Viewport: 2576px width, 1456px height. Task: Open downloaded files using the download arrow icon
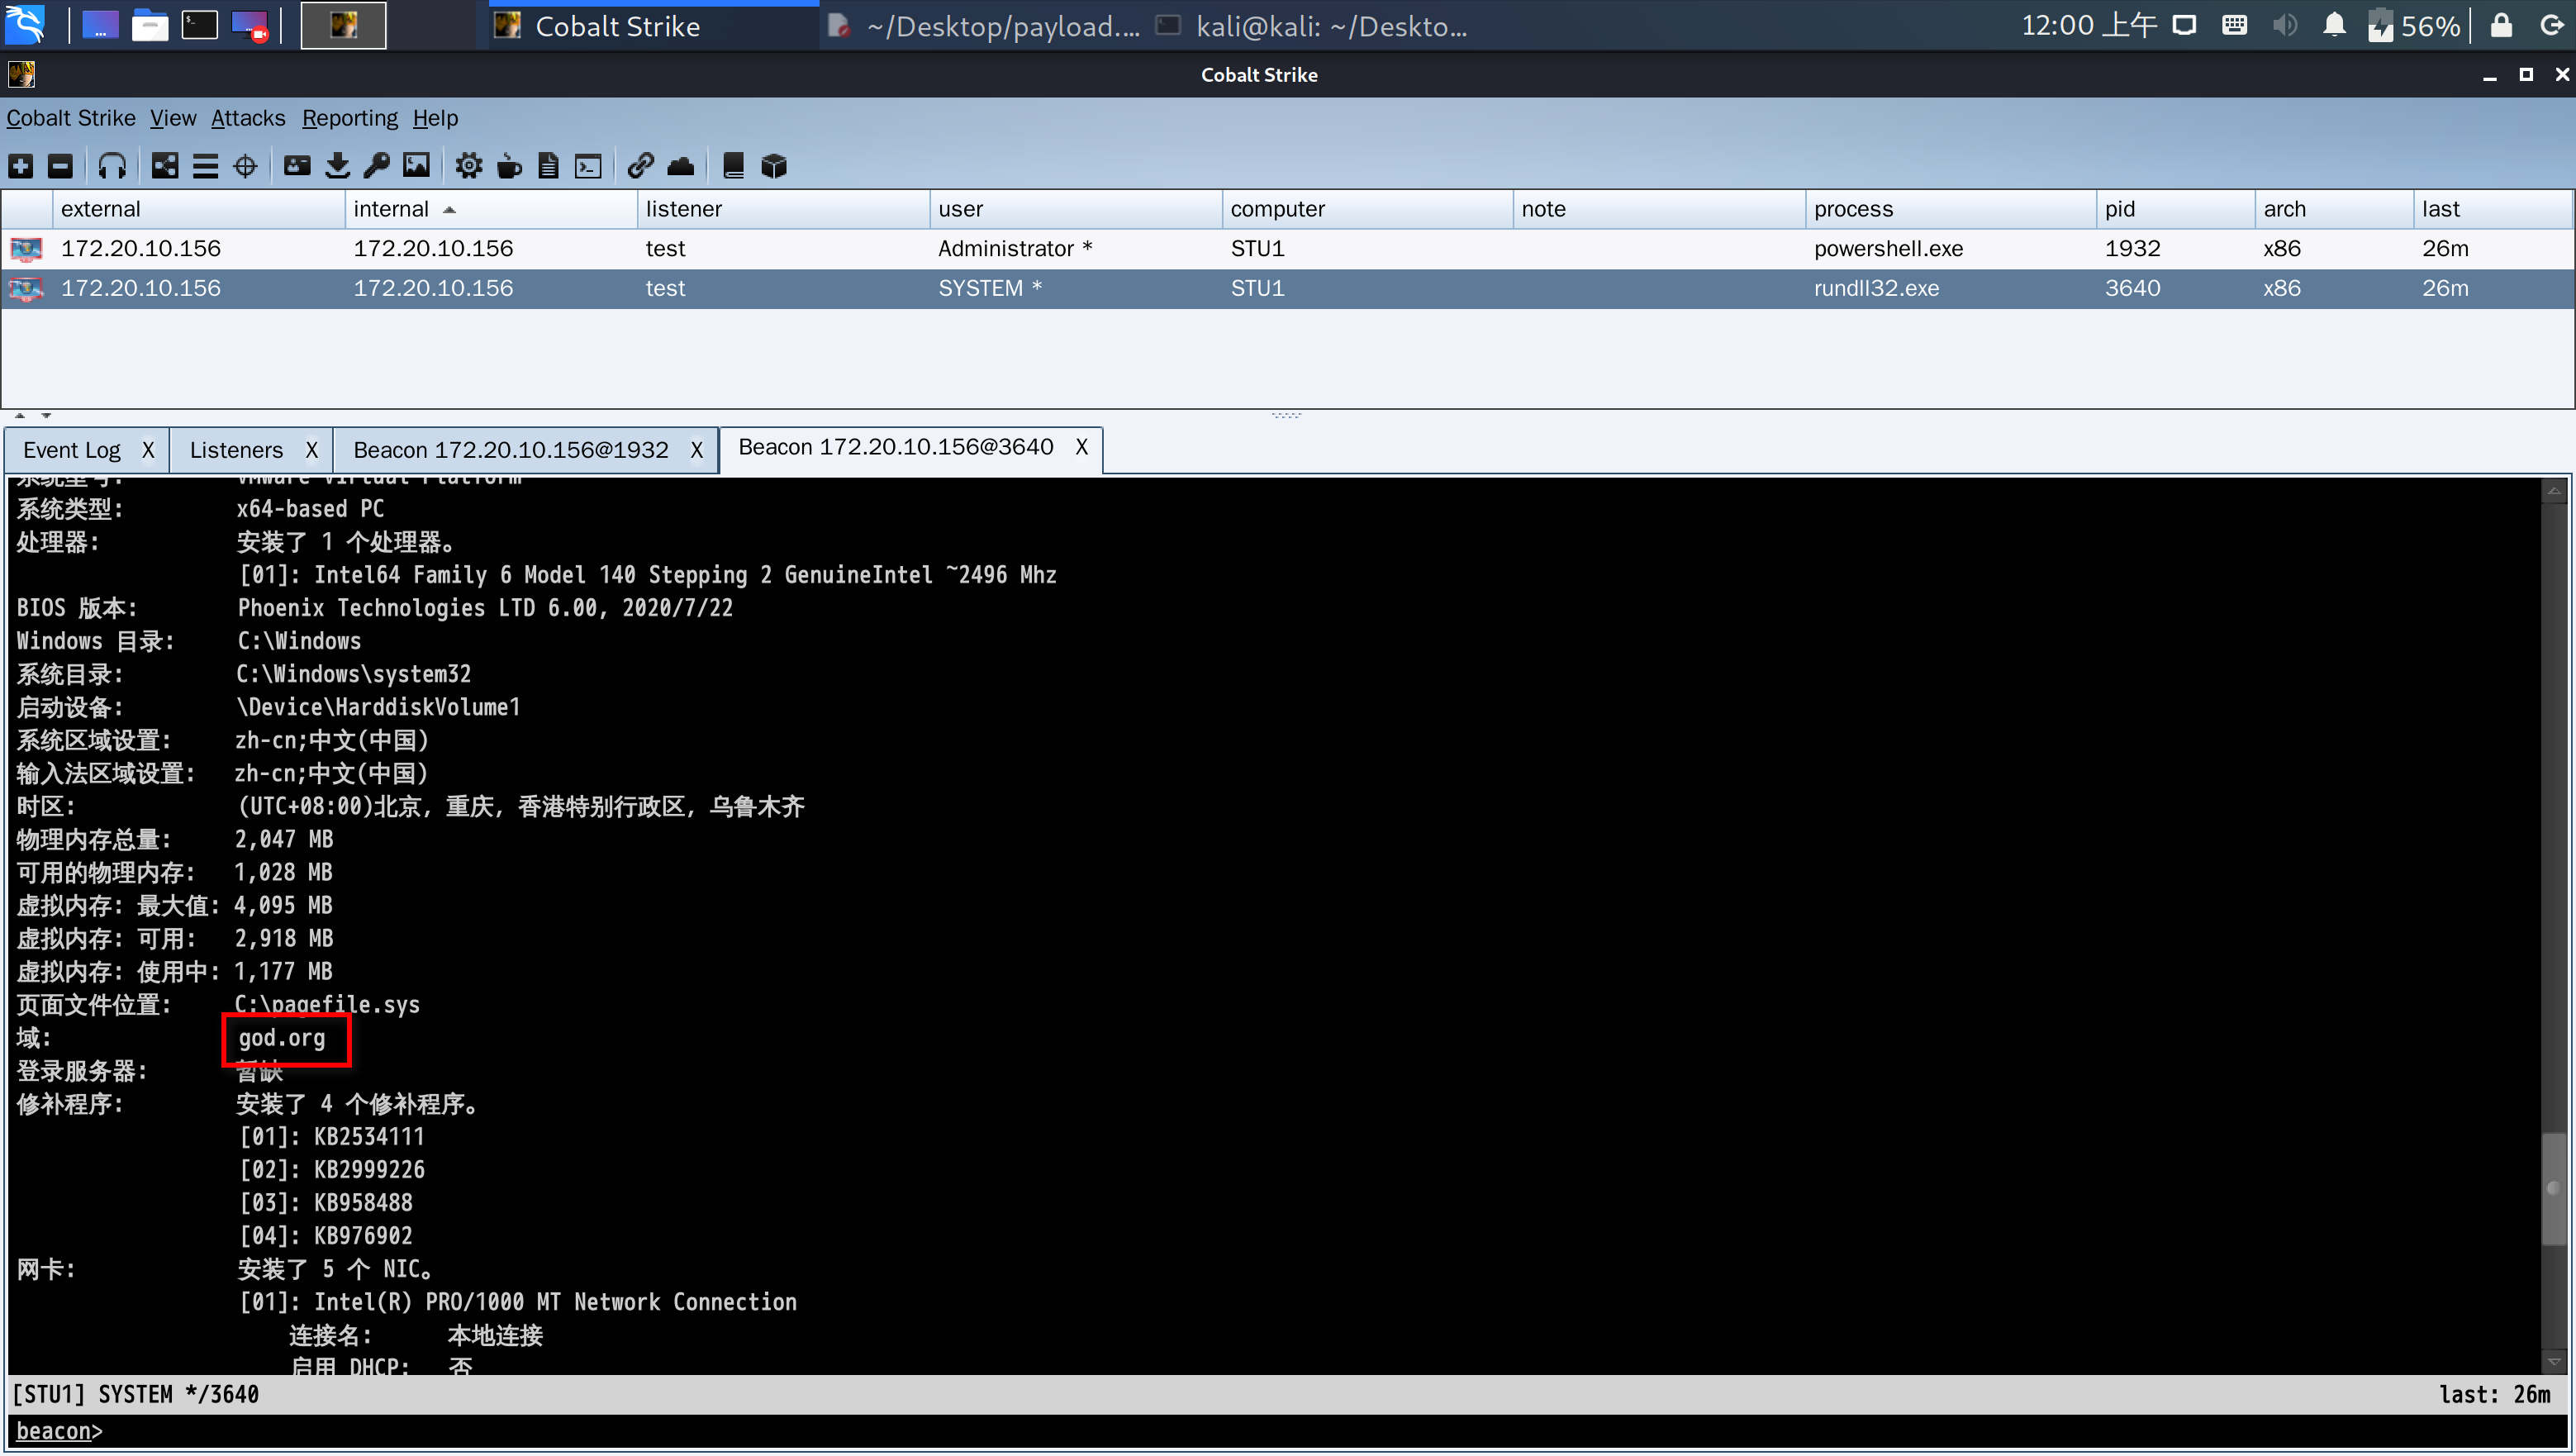click(x=338, y=166)
